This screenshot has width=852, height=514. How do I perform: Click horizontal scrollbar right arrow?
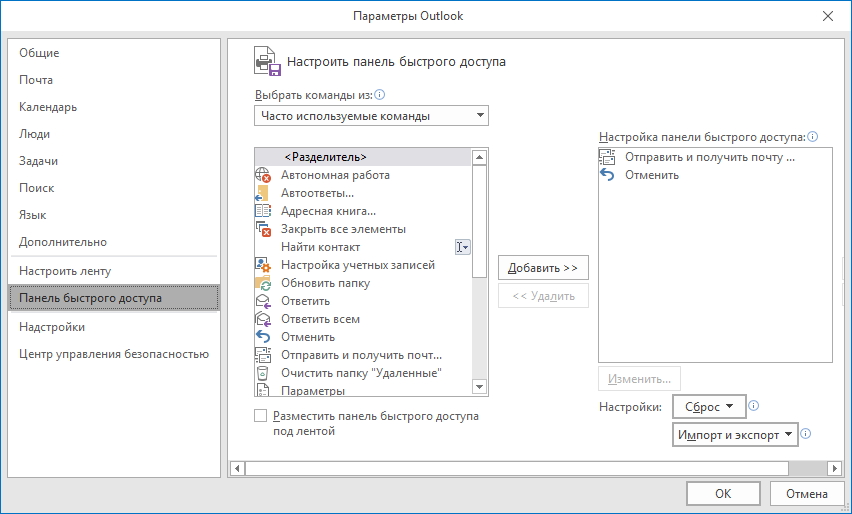click(x=835, y=468)
